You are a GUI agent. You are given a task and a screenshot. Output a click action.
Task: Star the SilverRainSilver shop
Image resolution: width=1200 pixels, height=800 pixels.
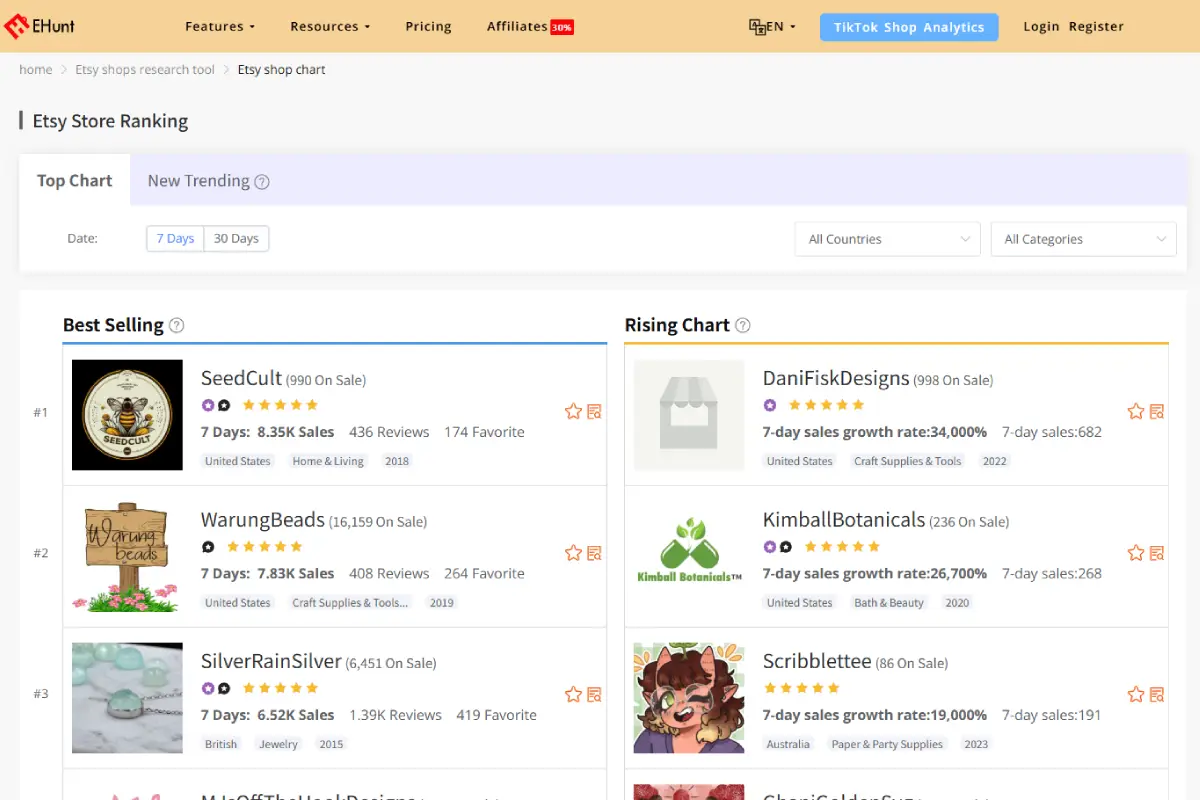click(x=571, y=694)
